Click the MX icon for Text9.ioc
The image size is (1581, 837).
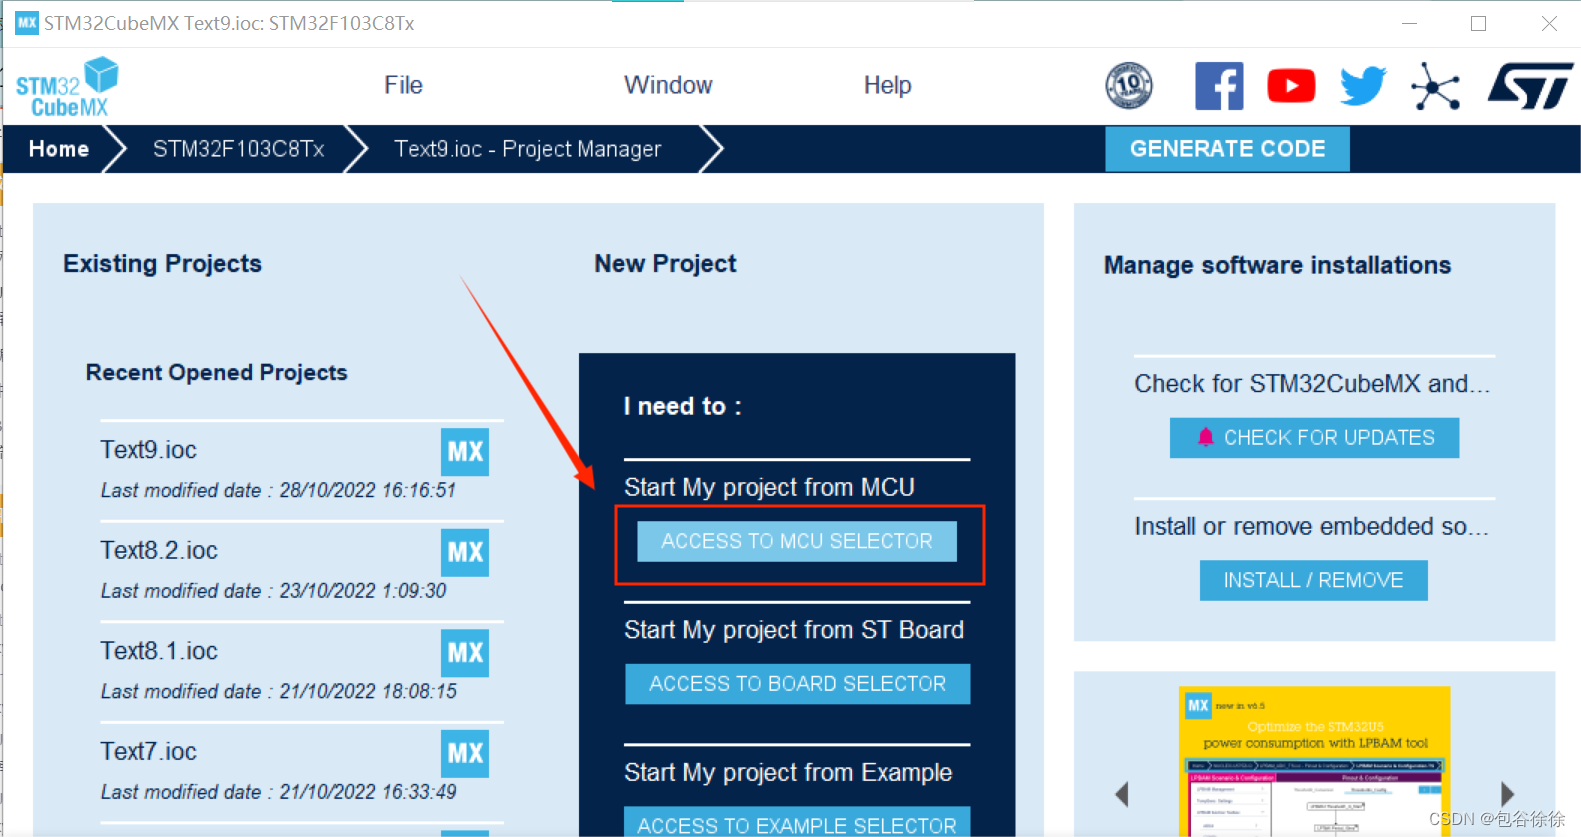pyautogui.click(x=465, y=452)
